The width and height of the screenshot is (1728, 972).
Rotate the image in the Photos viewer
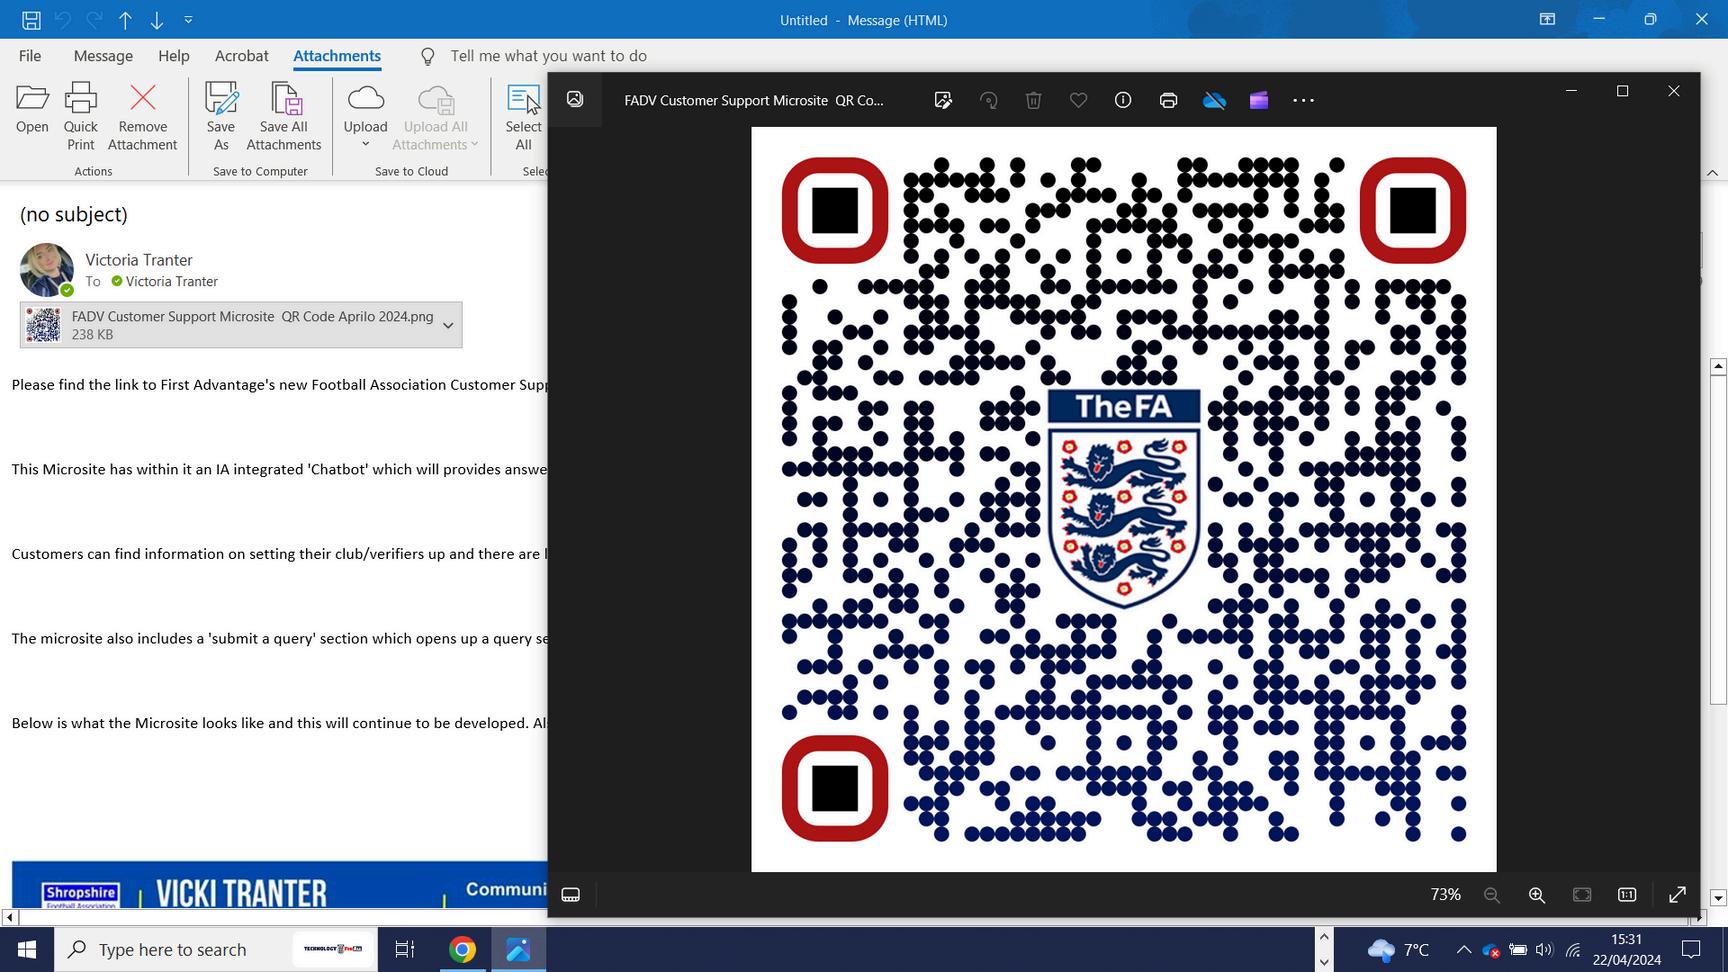click(x=988, y=100)
